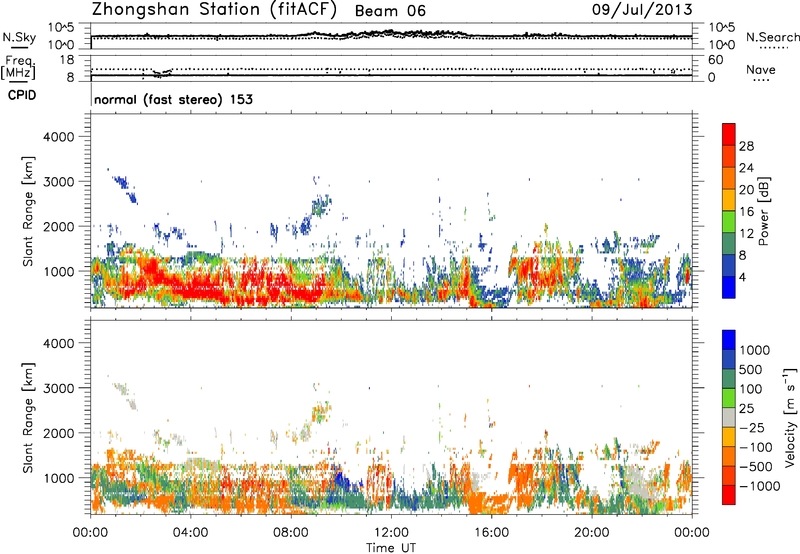This screenshot has height=554, width=800.
Task: Click the left '10^5' noise axis tick
Action: tap(62, 28)
